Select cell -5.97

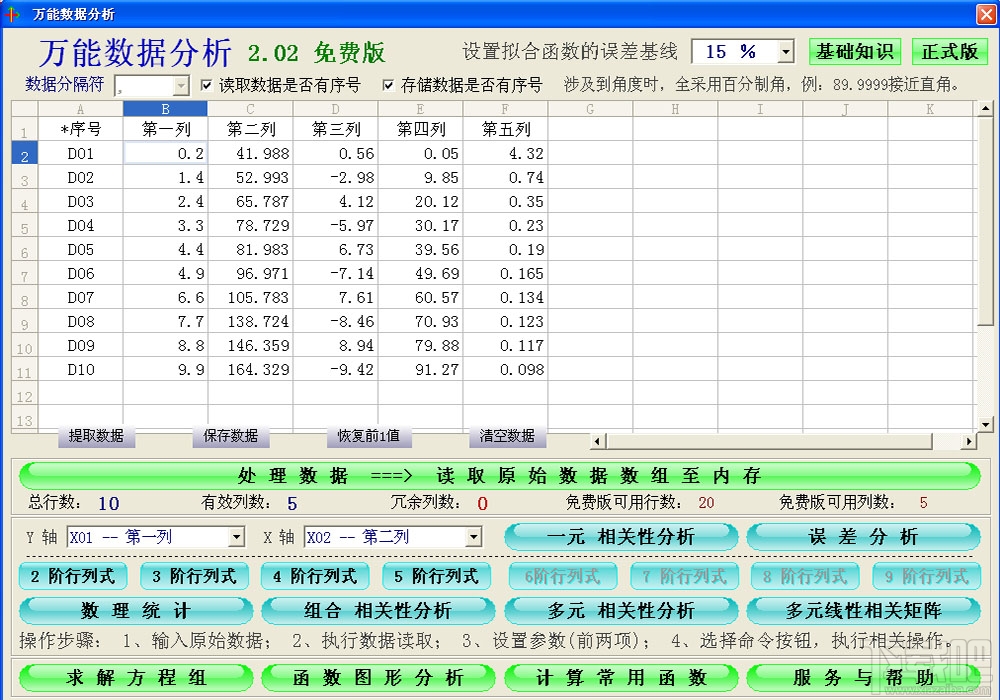click(x=335, y=226)
